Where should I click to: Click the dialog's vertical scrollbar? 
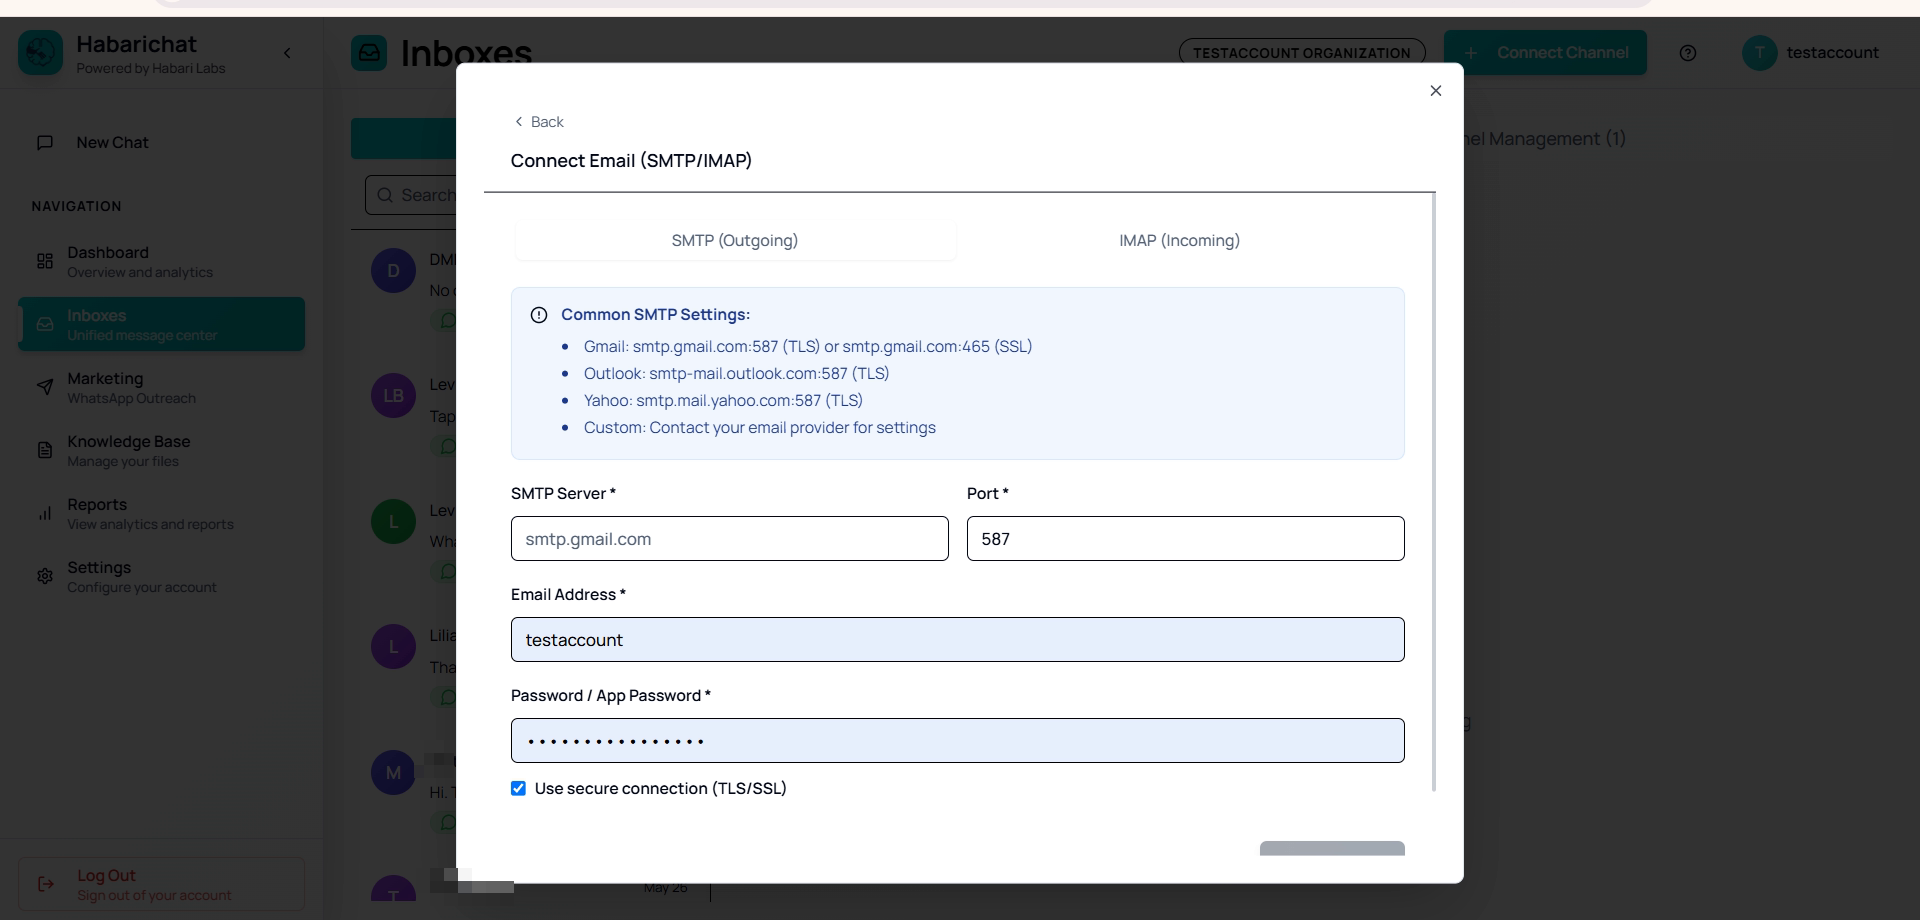coord(1434,492)
